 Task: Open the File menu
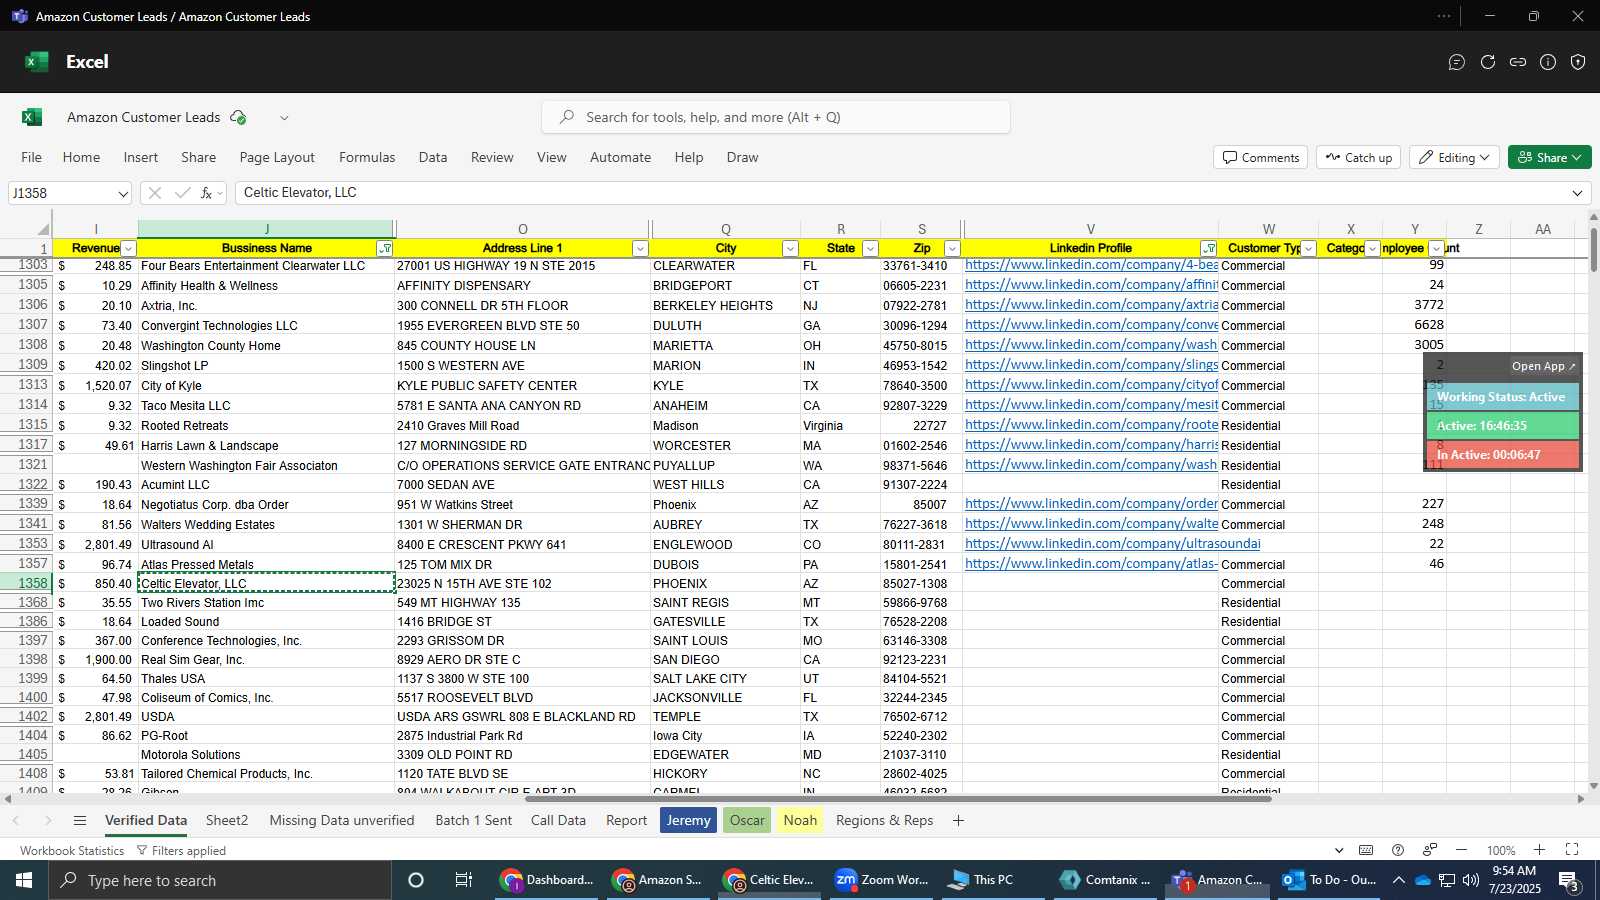32,158
